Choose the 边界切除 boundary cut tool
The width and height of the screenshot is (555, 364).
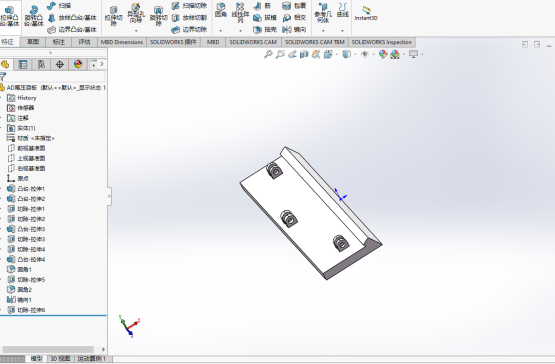(189, 29)
